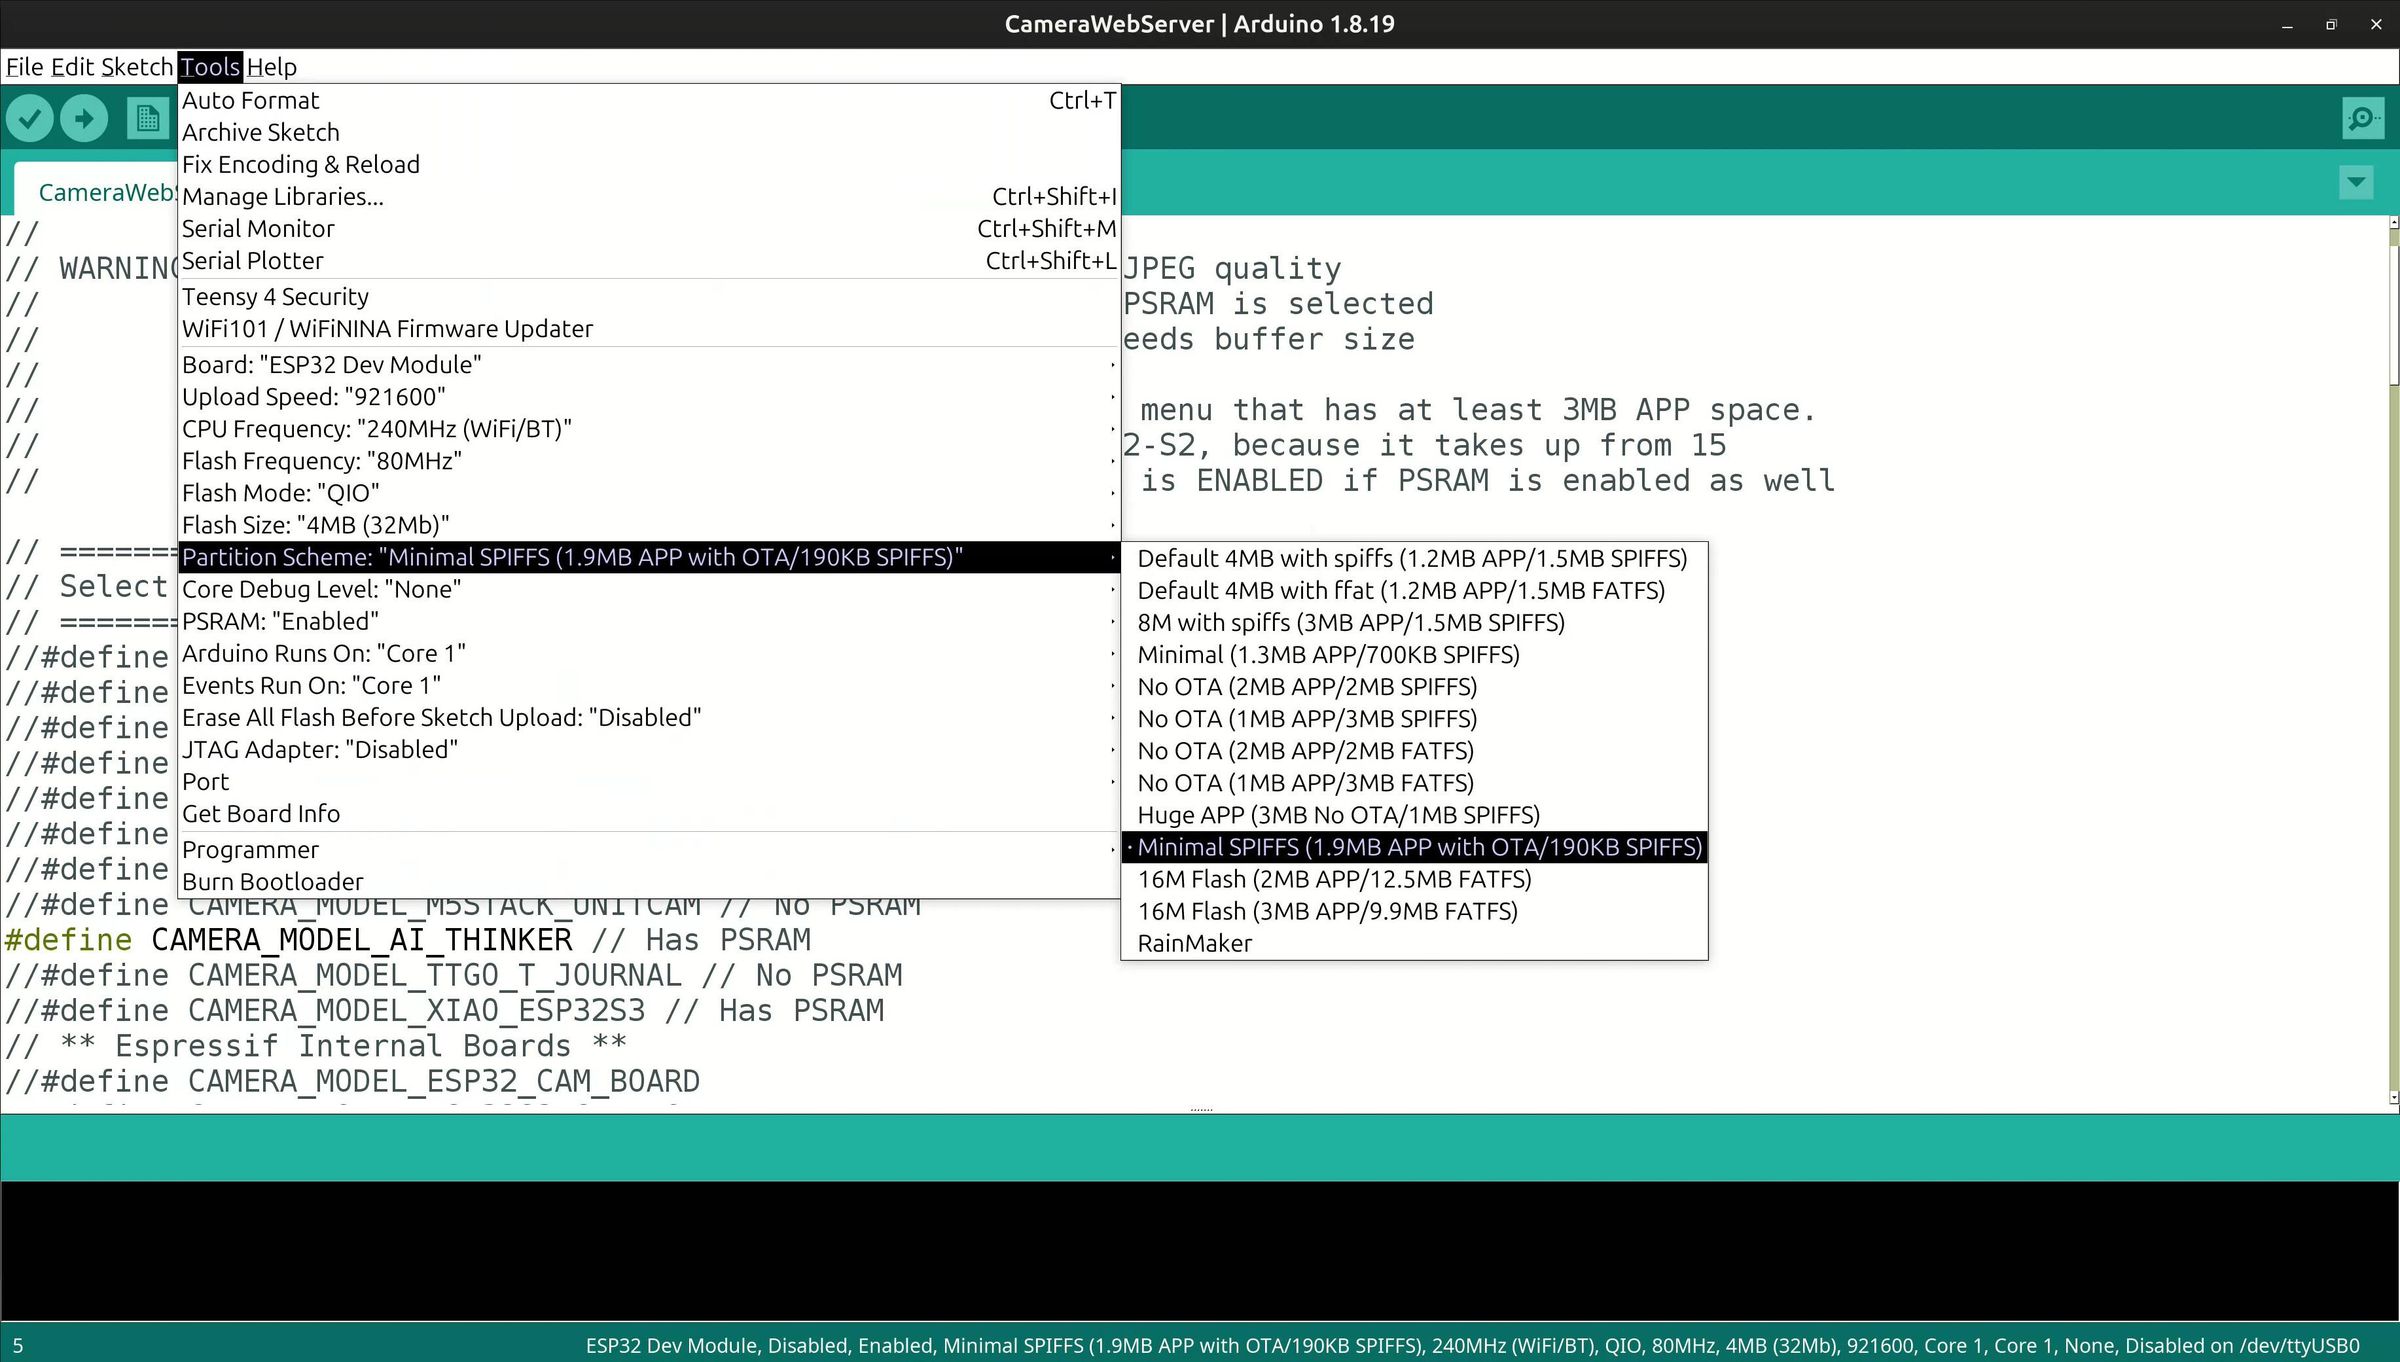Screen dimensions: 2400x1362
Task: Open the Help menu
Action: [271, 67]
